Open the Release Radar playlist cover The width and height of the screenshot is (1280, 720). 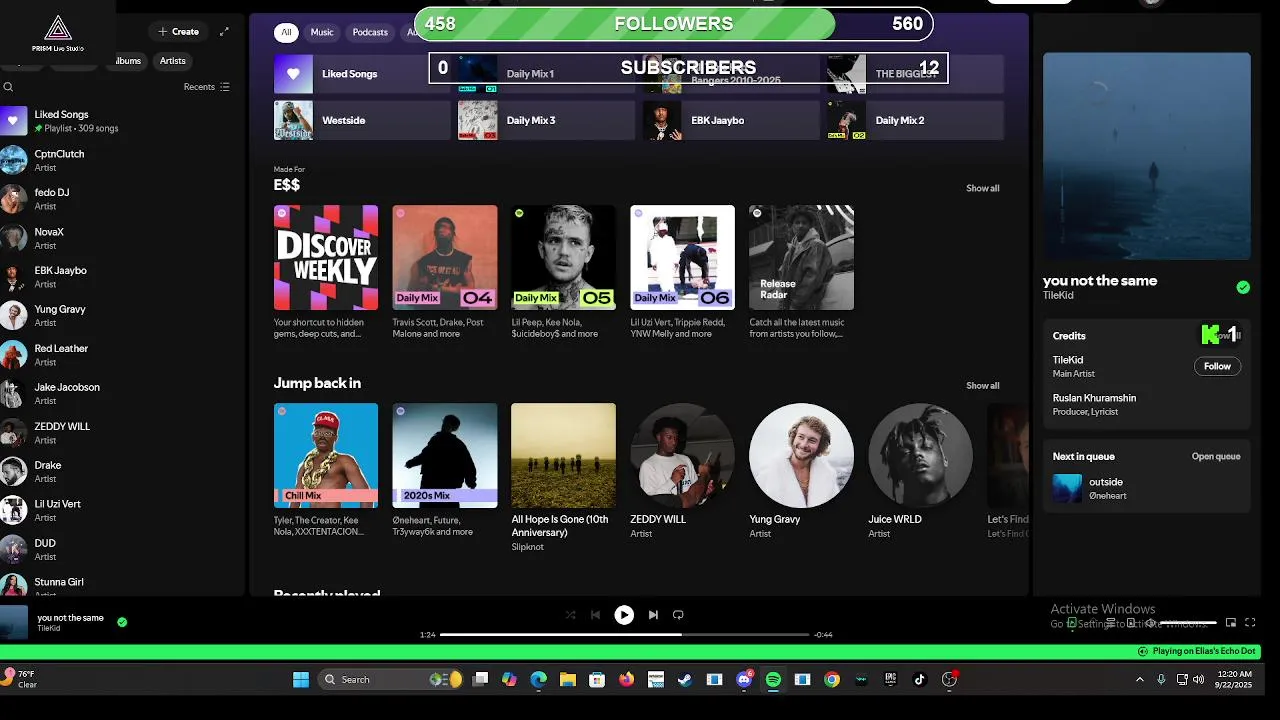tap(801, 258)
